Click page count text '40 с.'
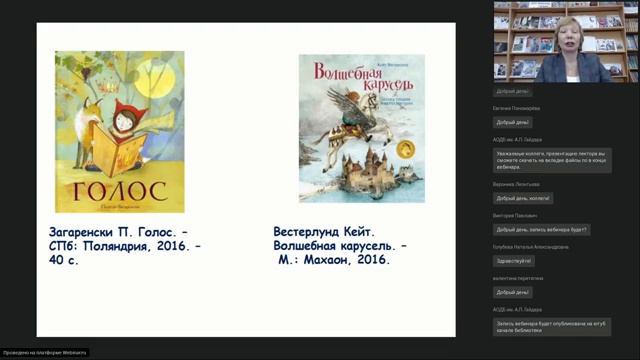640x360 pixels. 64,260
